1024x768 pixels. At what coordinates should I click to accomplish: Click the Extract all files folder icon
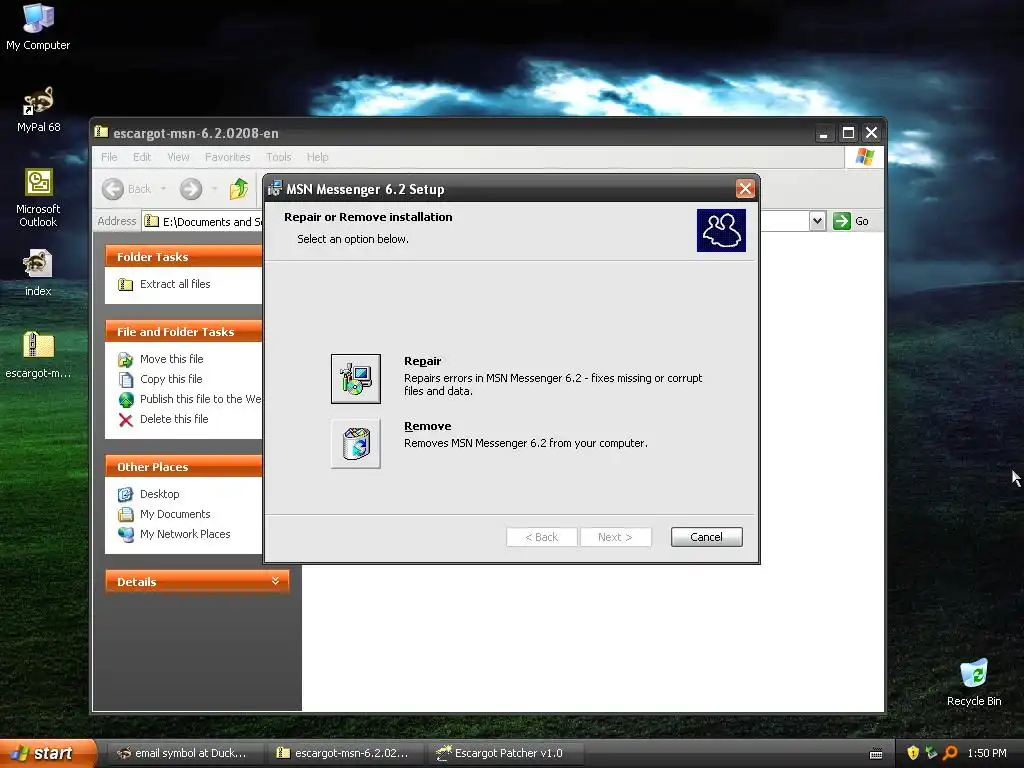pyautogui.click(x=125, y=284)
